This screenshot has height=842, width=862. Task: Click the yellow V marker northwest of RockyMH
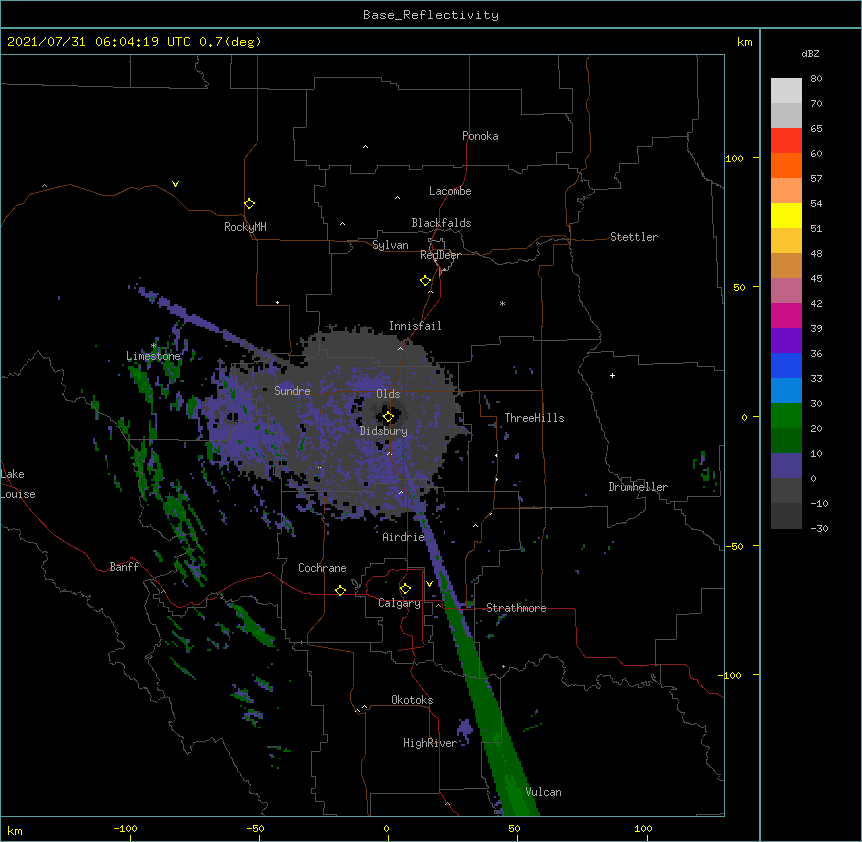[175, 184]
